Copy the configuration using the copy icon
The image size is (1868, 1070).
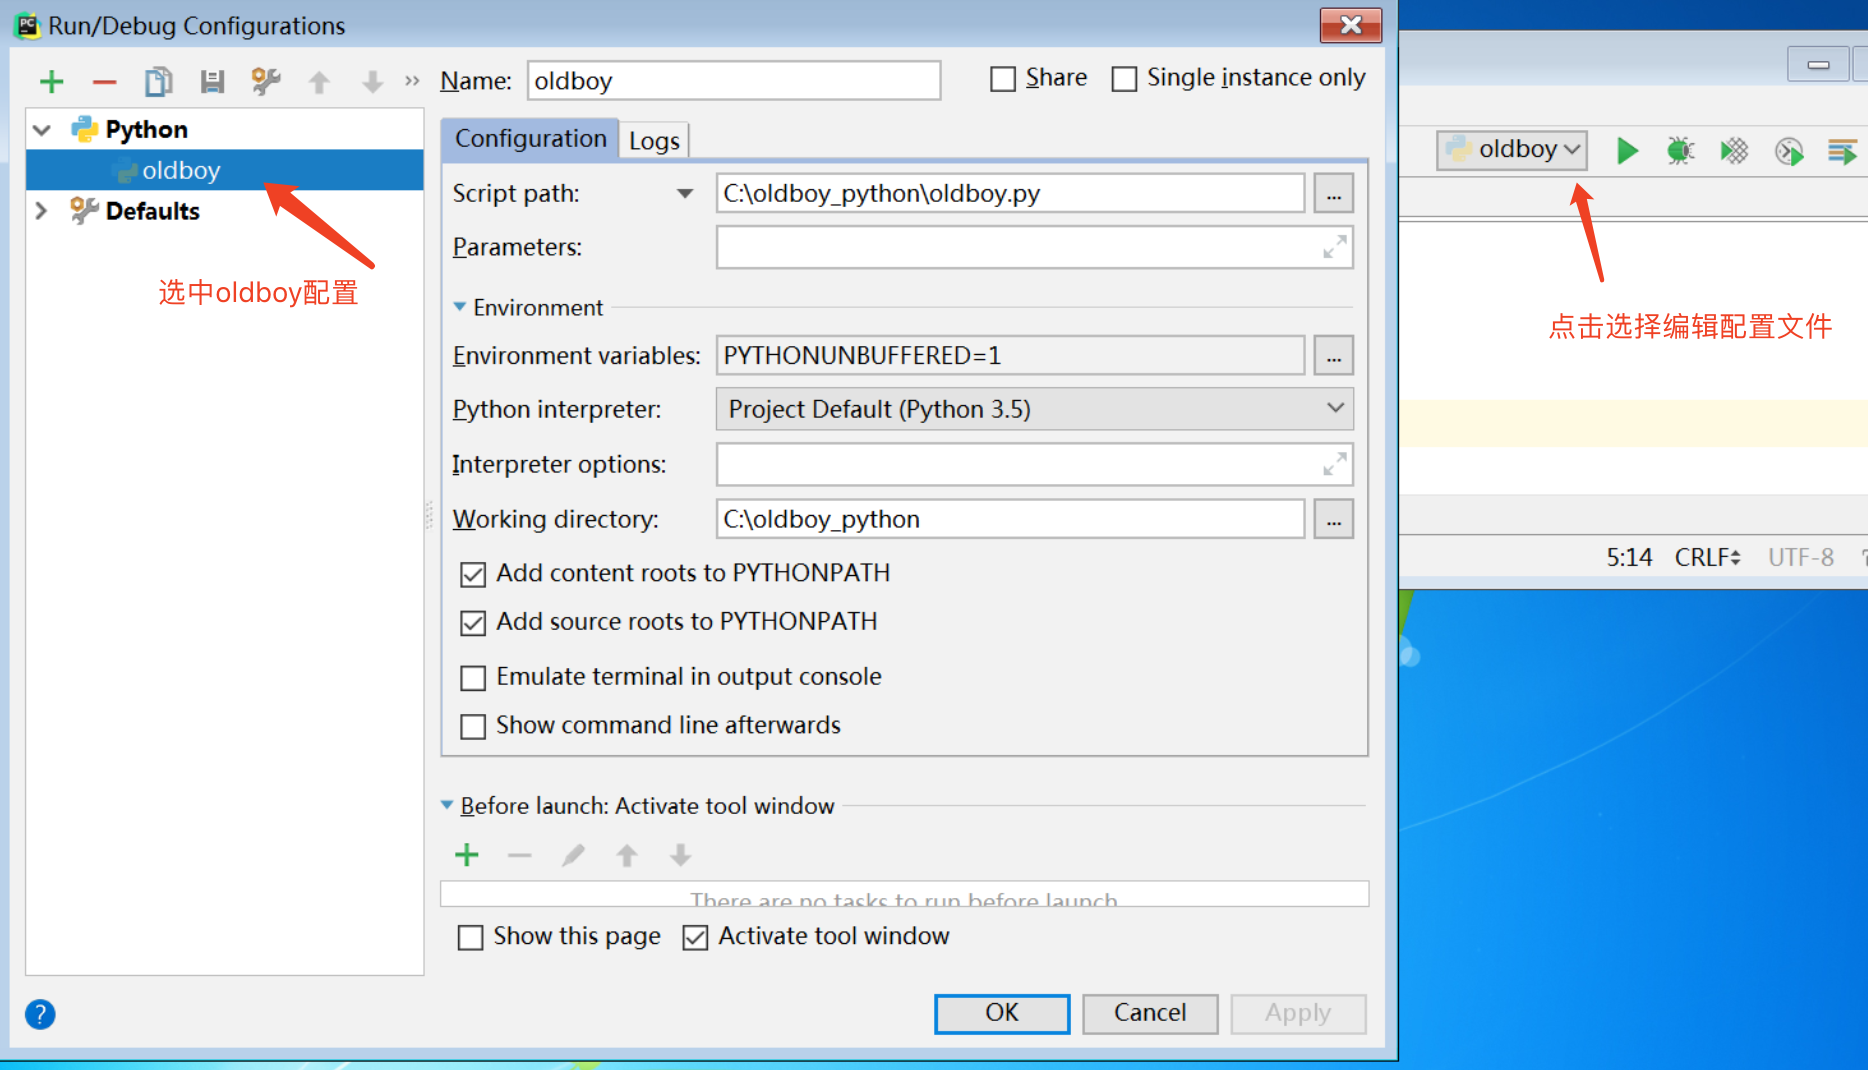158,81
